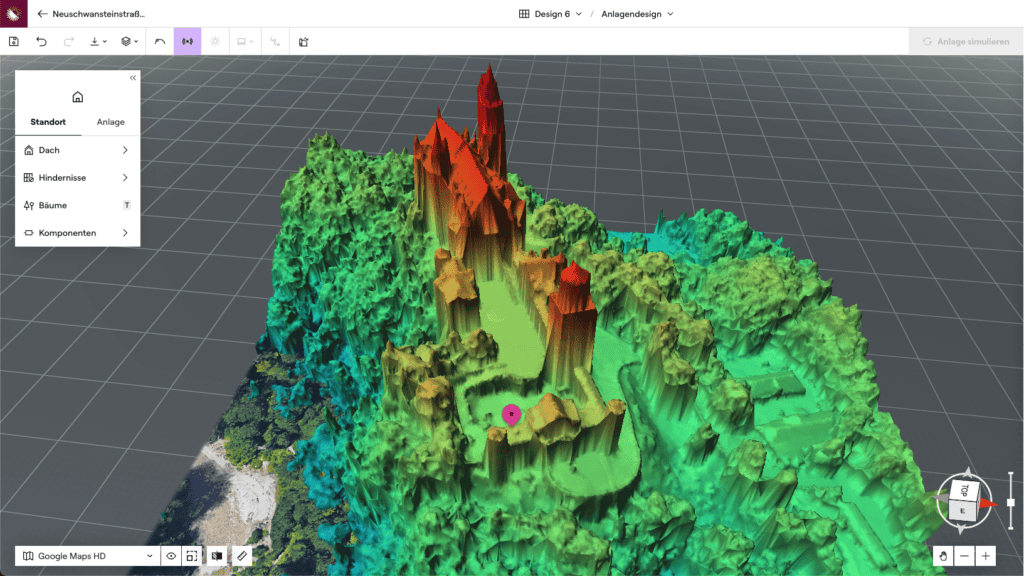Expand the Komponenten submenu chevron
Image resolution: width=1024 pixels, height=576 pixels.
pyautogui.click(x=125, y=232)
